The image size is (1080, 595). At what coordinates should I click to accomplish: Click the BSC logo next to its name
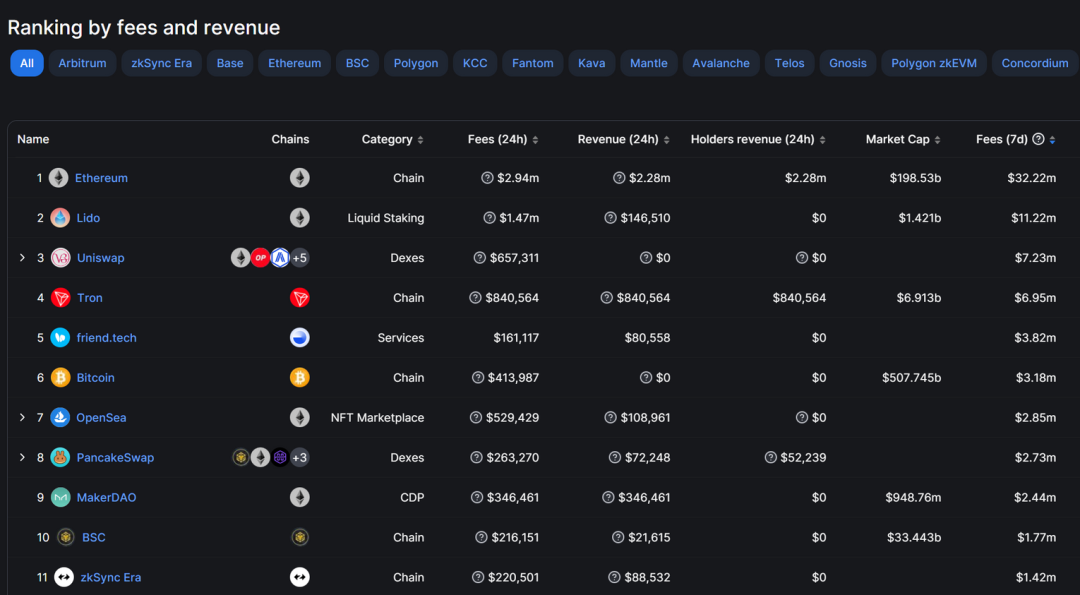(66, 537)
